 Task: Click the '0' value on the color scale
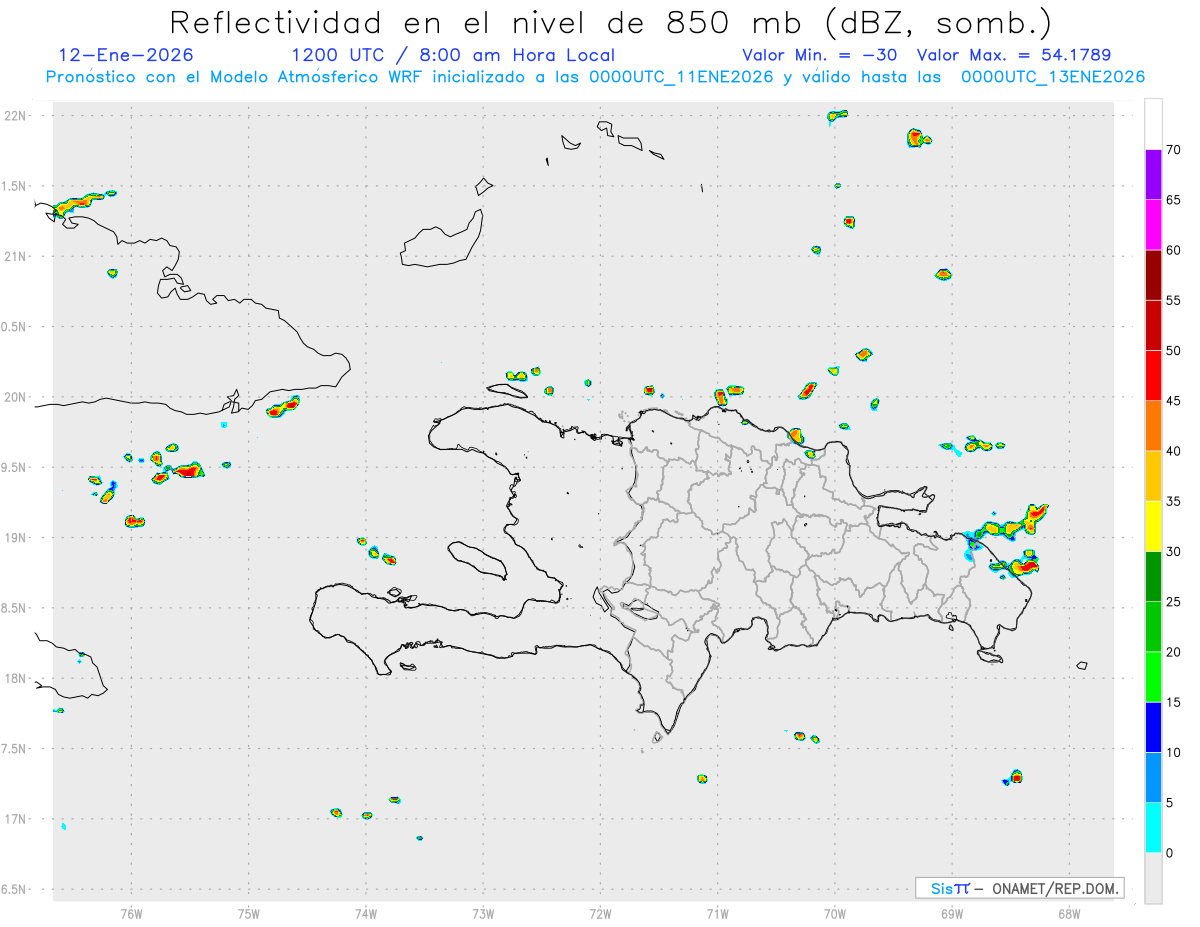click(1170, 853)
